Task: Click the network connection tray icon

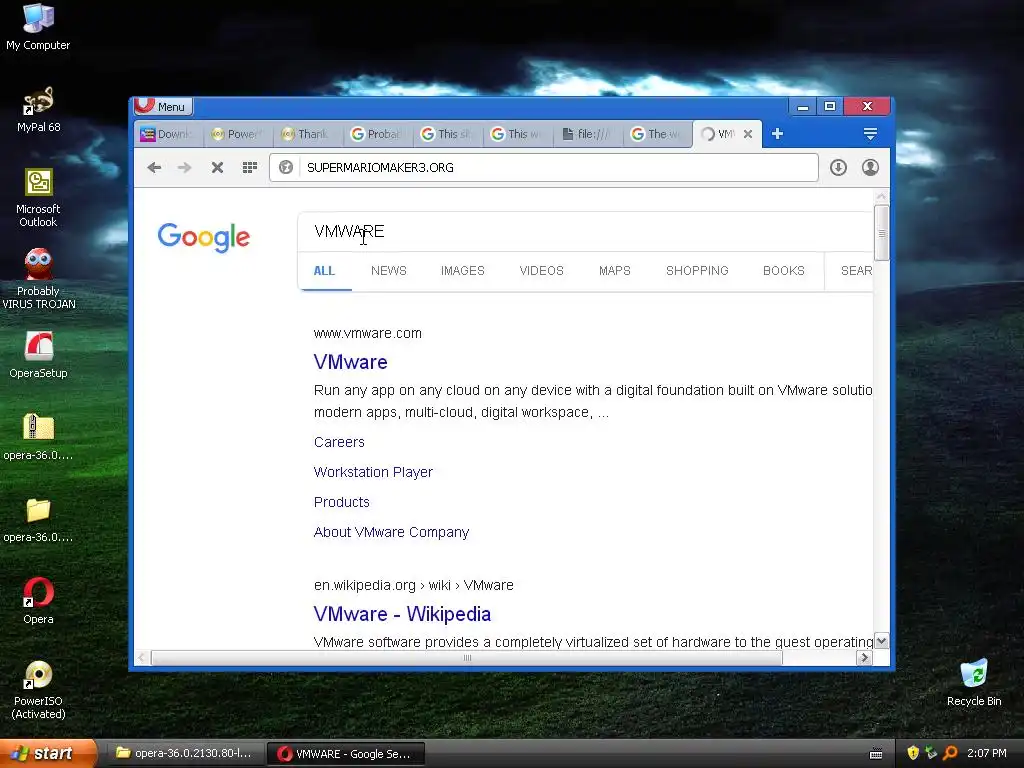Action: coord(931,754)
